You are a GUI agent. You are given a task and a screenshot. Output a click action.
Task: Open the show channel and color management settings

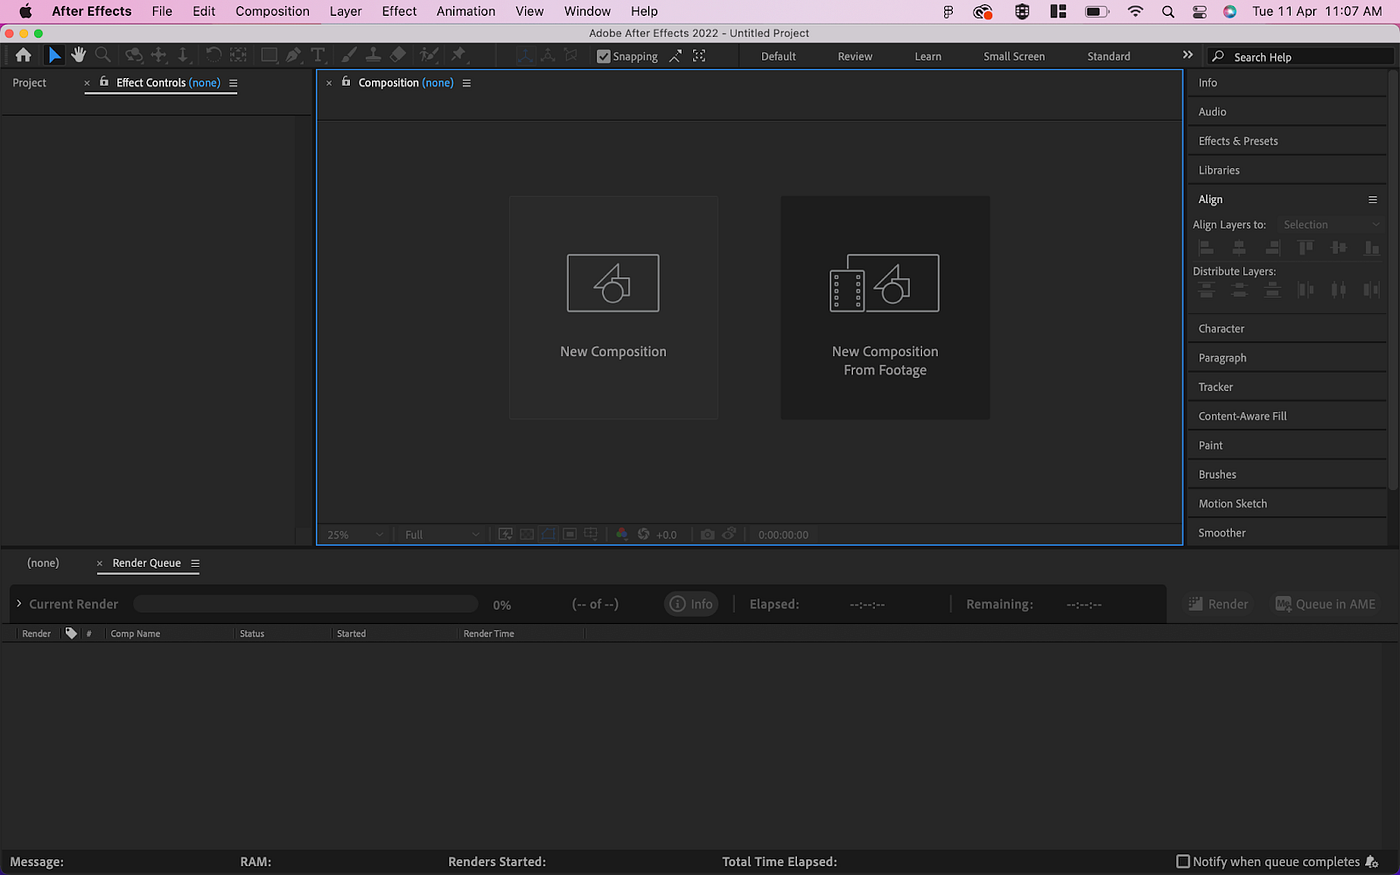622,534
